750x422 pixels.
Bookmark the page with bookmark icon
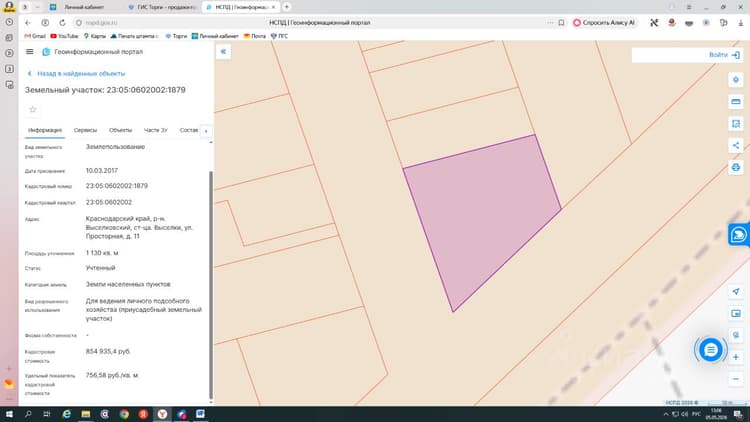point(561,22)
